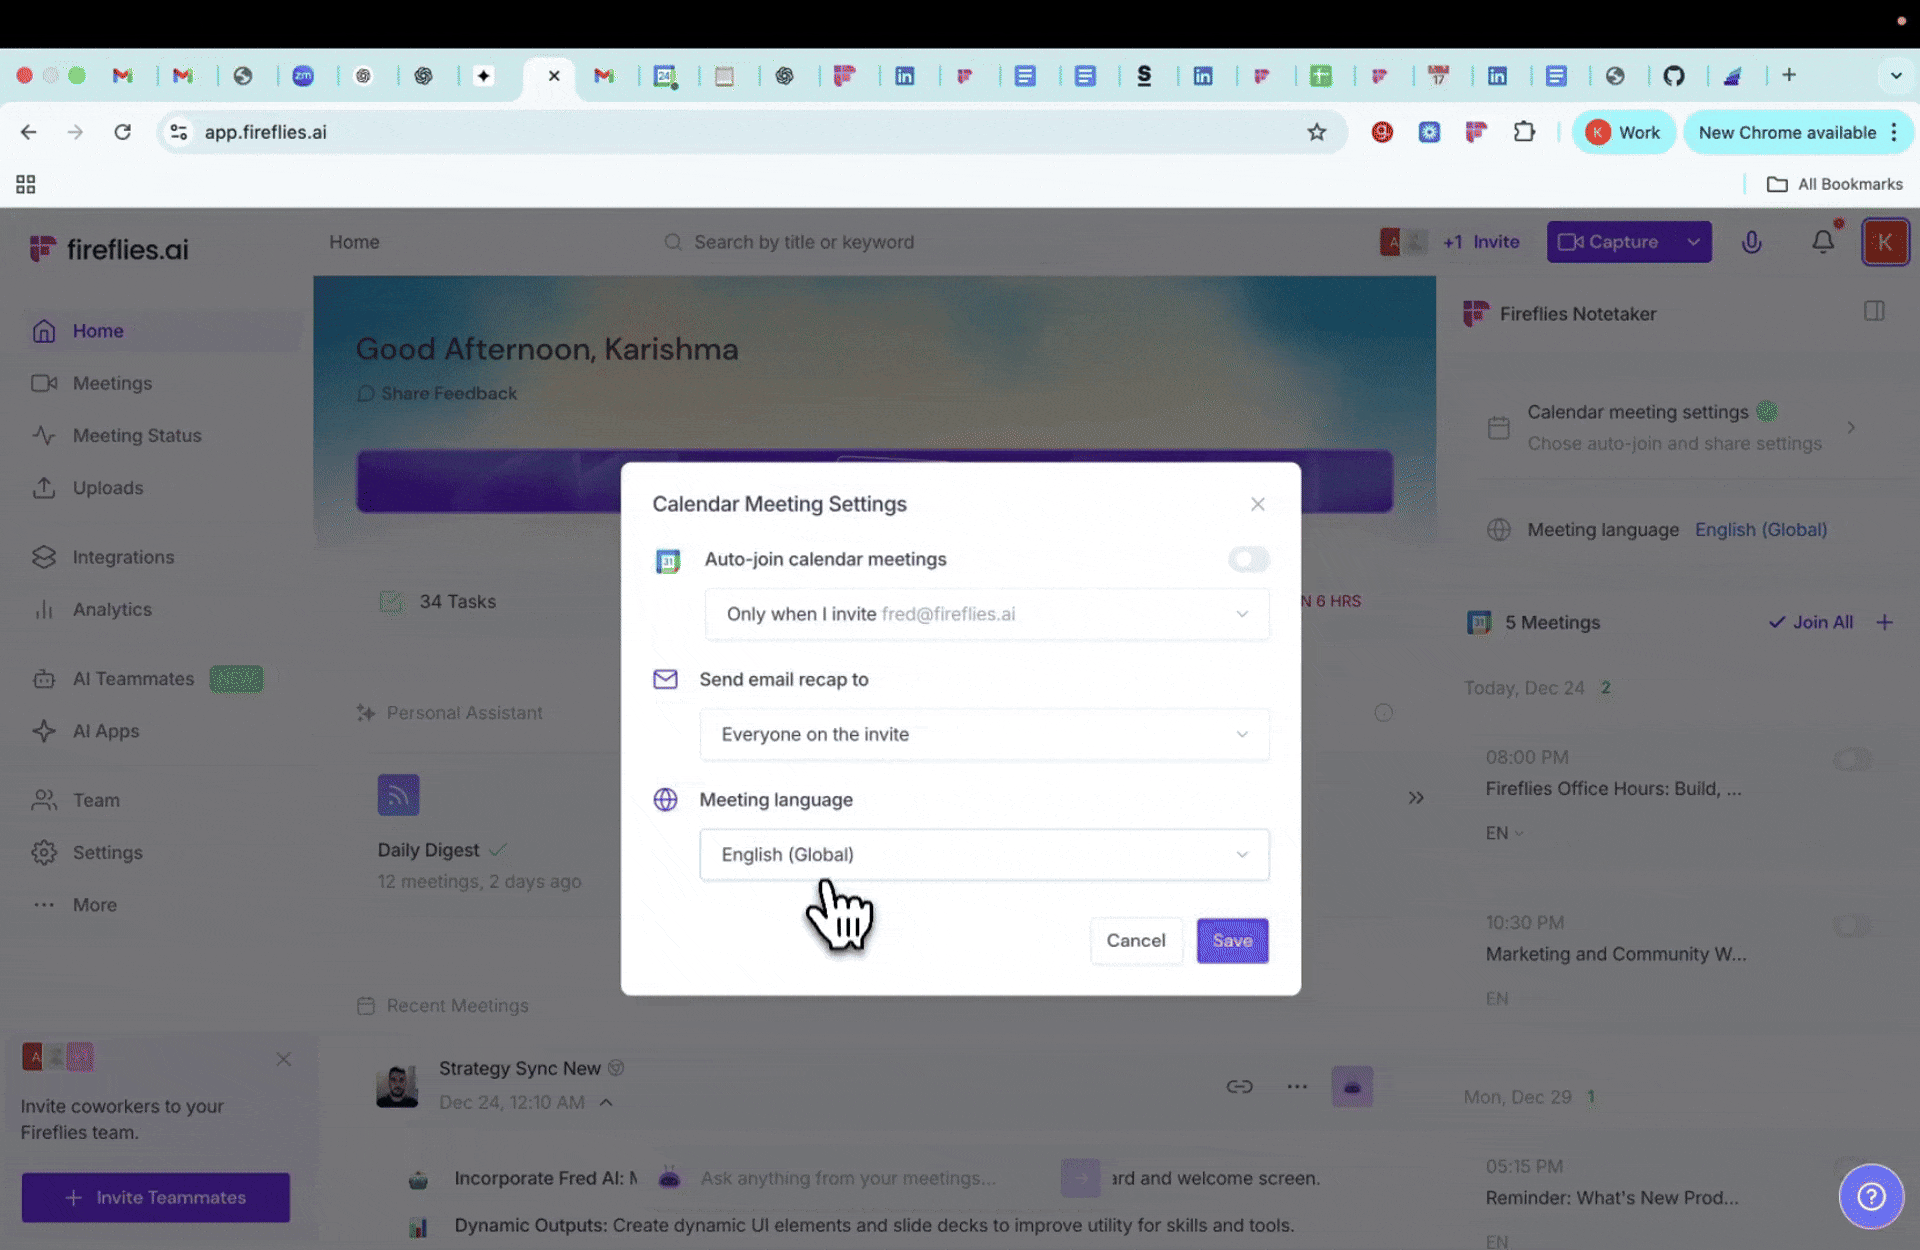Enable Auto-join calendar meetings toggle
1920x1250 pixels.
pos(1248,559)
